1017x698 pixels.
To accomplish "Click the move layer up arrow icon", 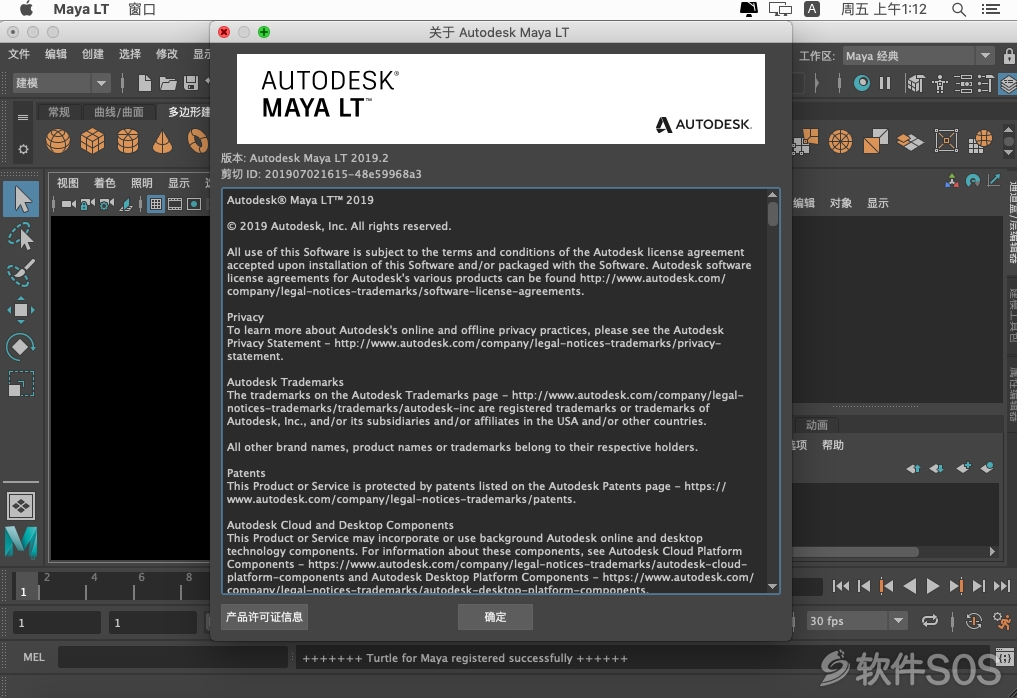I will coord(913,468).
